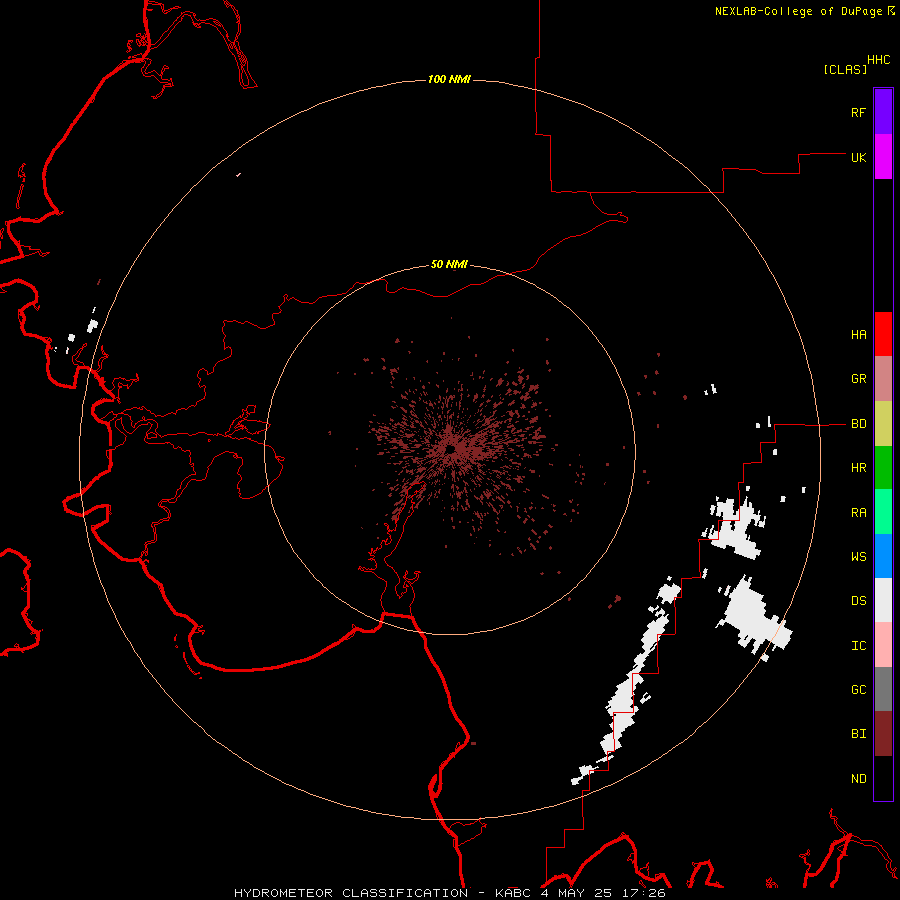Click the [CLAS] legend header
The width and height of the screenshot is (900, 900).
pyautogui.click(x=845, y=70)
